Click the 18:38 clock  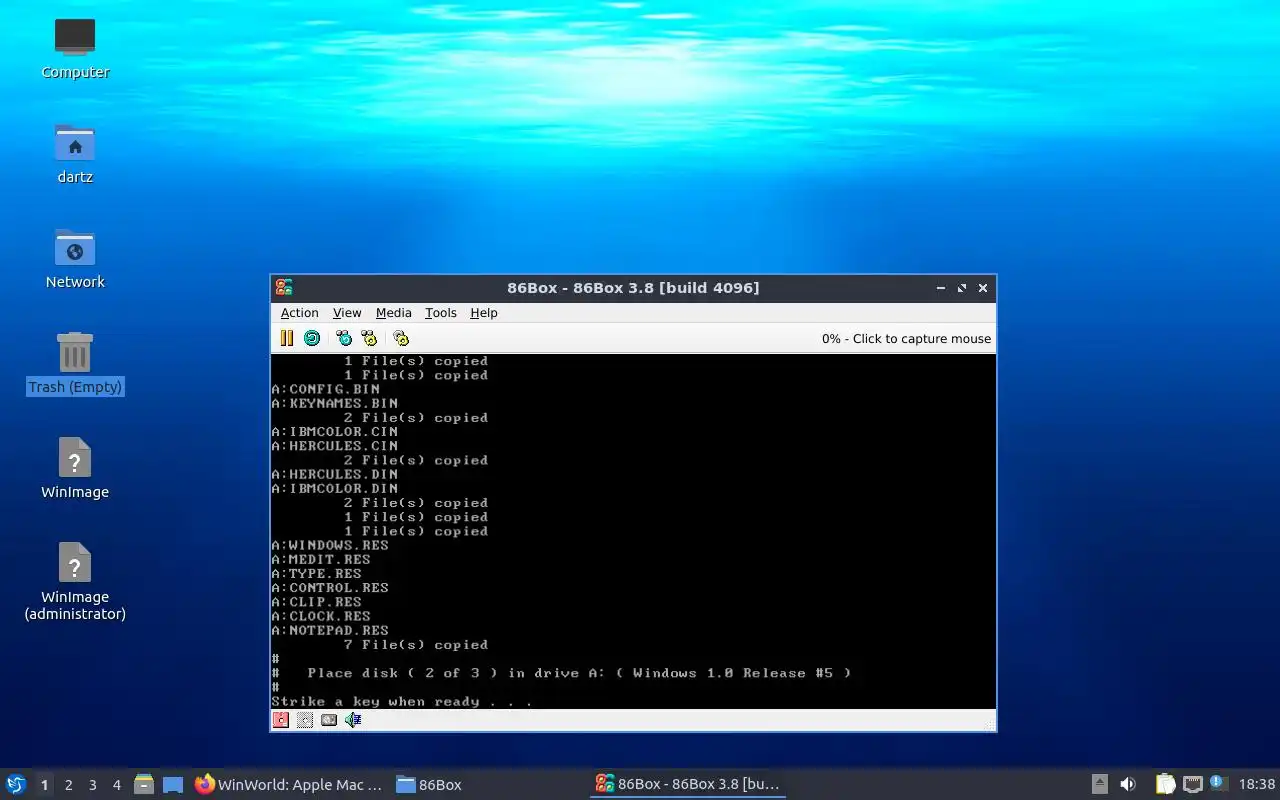click(1257, 785)
